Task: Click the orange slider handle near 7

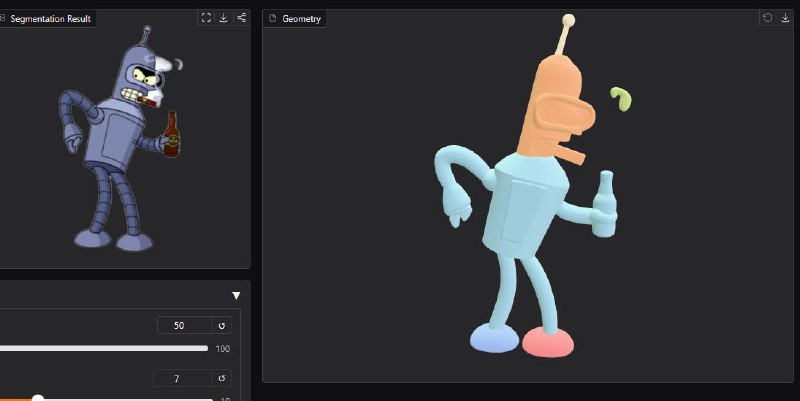Action: point(38,399)
